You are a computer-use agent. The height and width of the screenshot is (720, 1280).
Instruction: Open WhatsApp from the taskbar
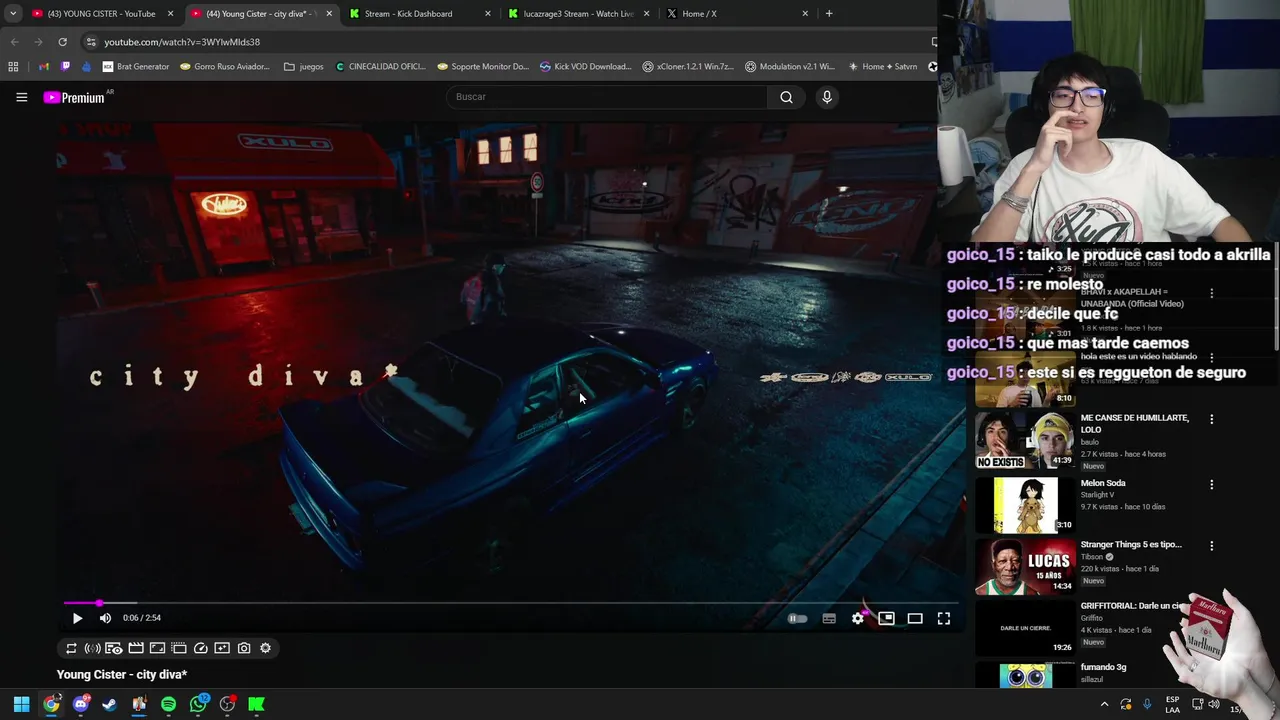tap(198, 704)
